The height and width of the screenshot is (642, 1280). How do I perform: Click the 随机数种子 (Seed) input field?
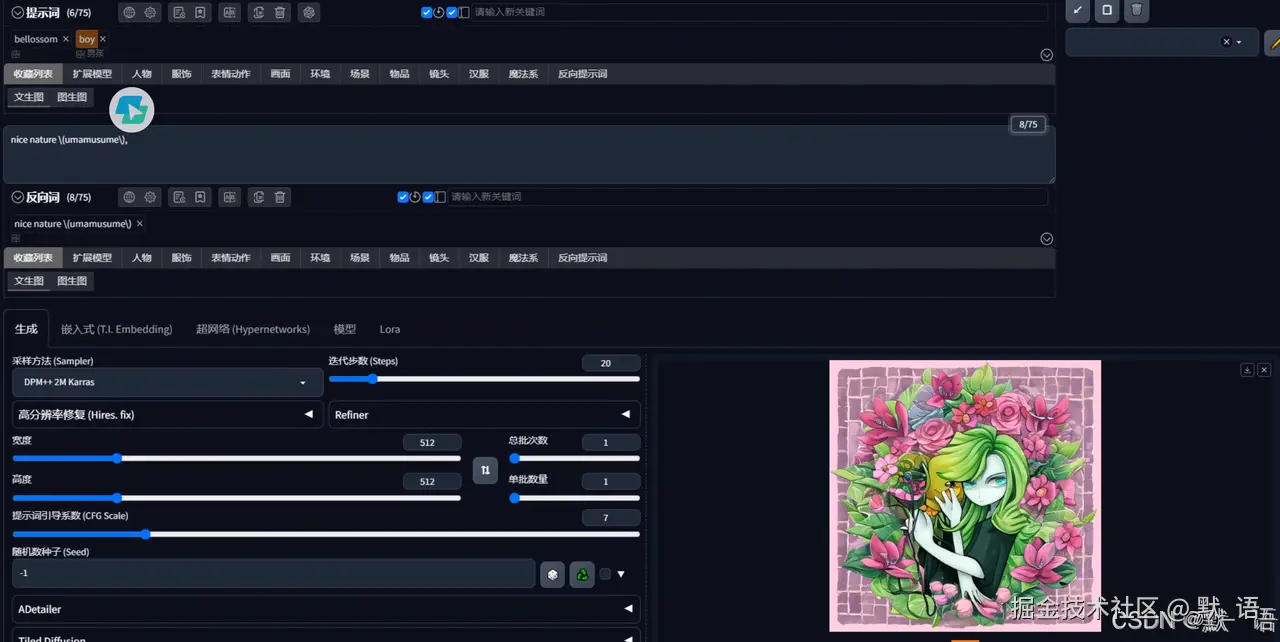274,573
